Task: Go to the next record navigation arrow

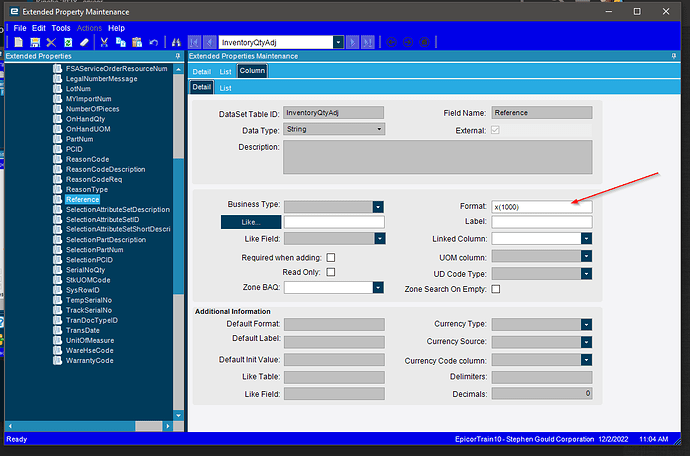Action: click(352, 42)
